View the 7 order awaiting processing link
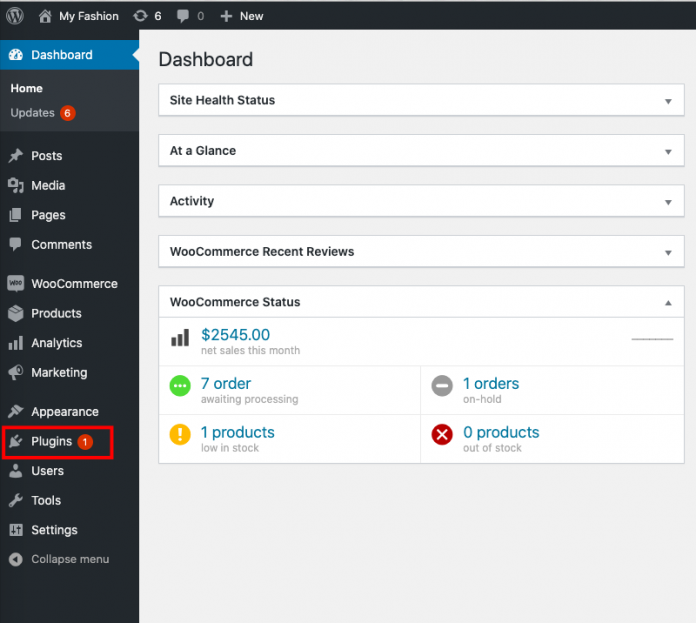The height and width of the screenshot is (623, 696). click(x=226, y=383)
